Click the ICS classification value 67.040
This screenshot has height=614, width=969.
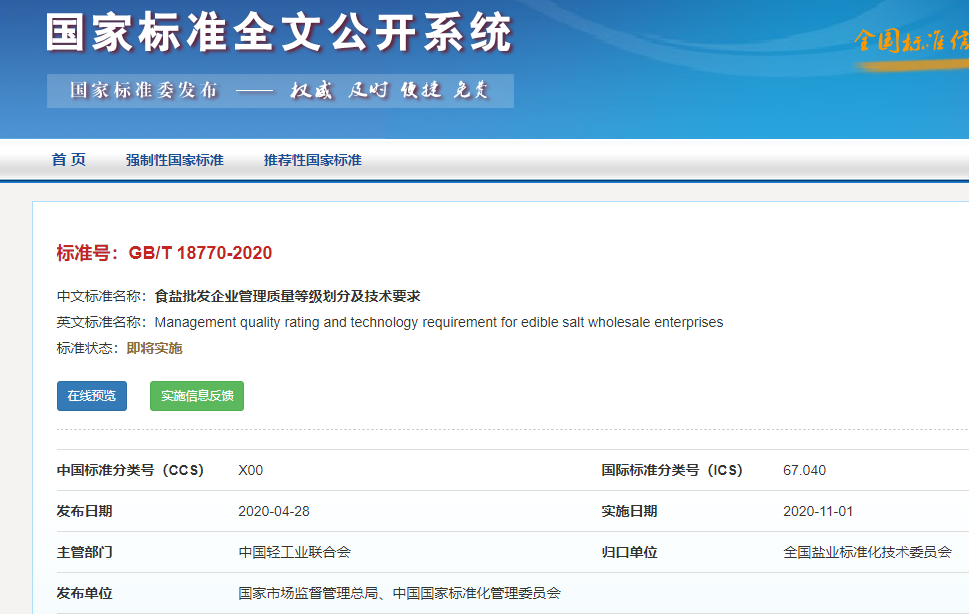click(804, 470)
